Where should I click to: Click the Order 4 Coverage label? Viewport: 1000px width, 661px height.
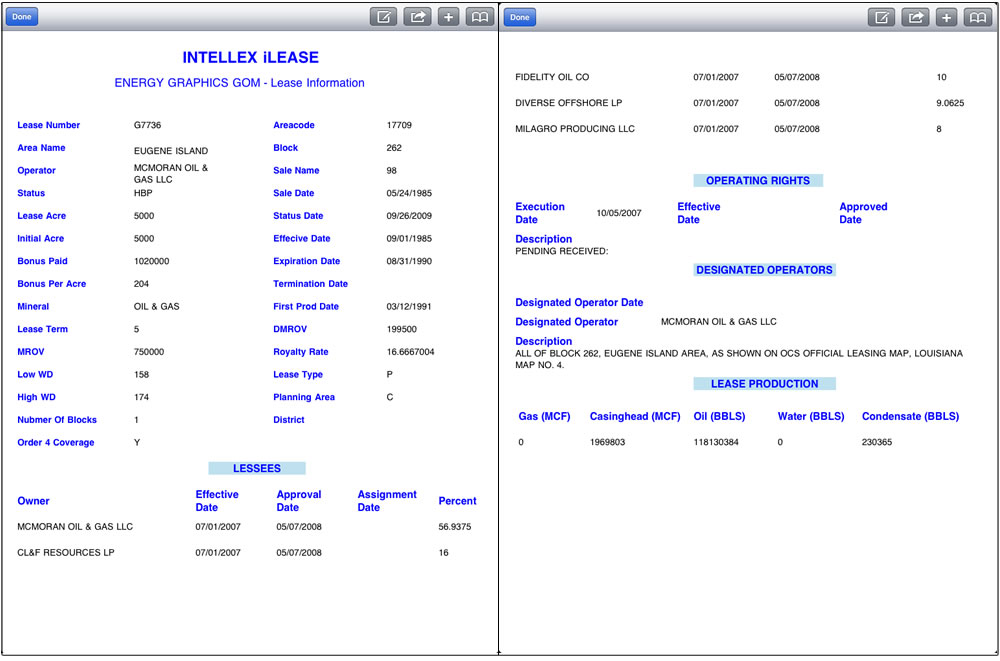56,443
